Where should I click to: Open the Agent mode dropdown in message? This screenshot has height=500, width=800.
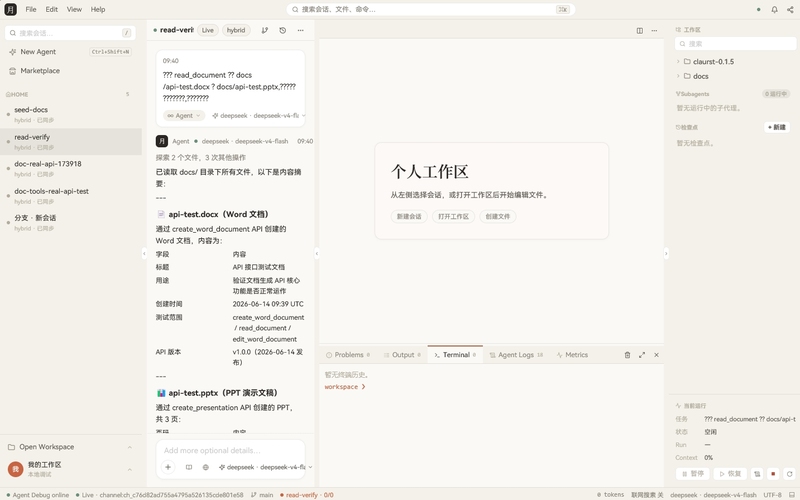[184, 115]
